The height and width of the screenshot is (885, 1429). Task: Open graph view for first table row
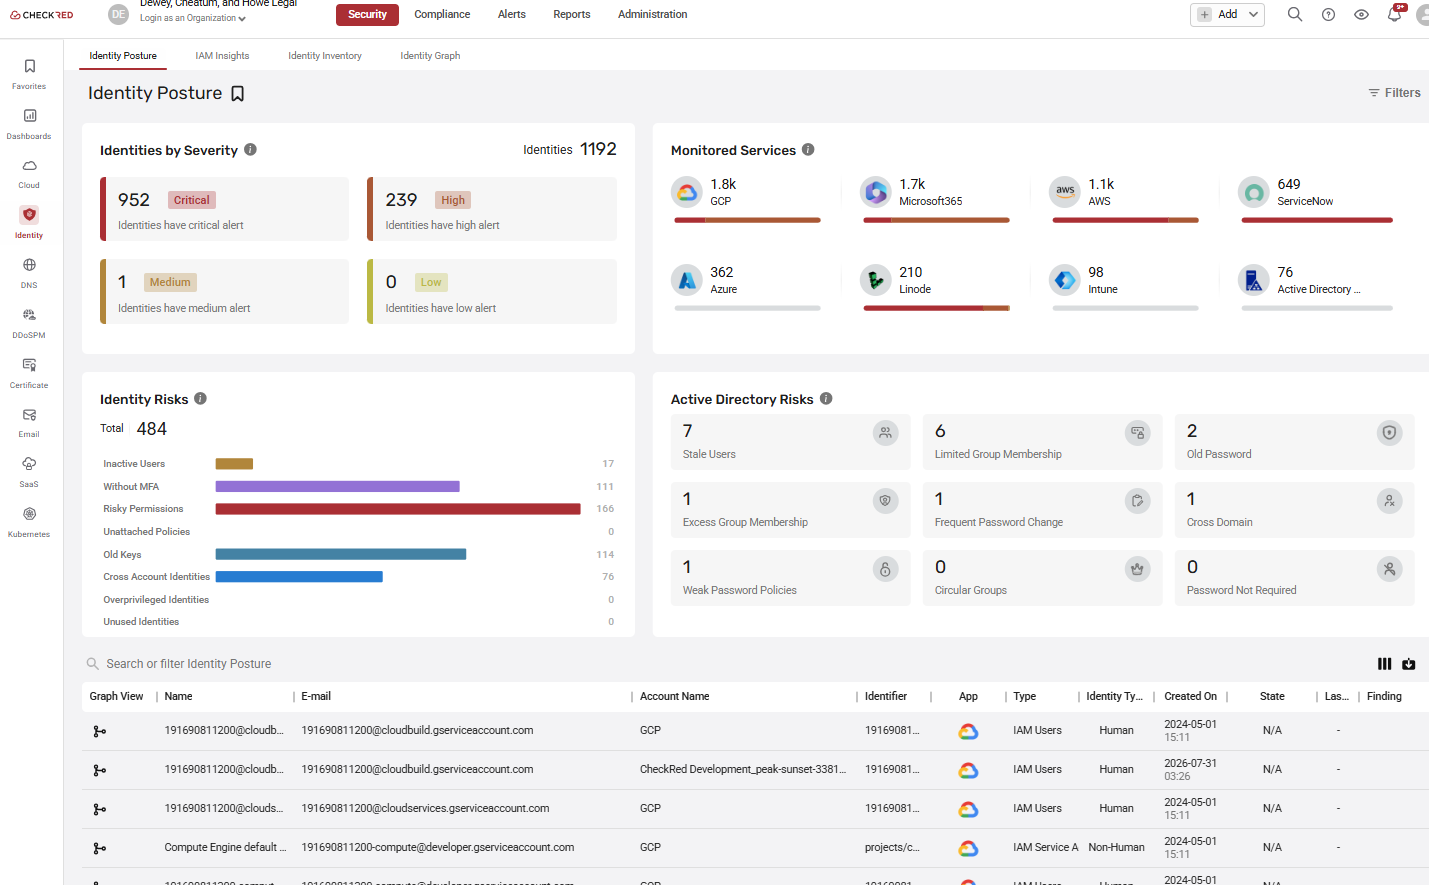[99, 731]
